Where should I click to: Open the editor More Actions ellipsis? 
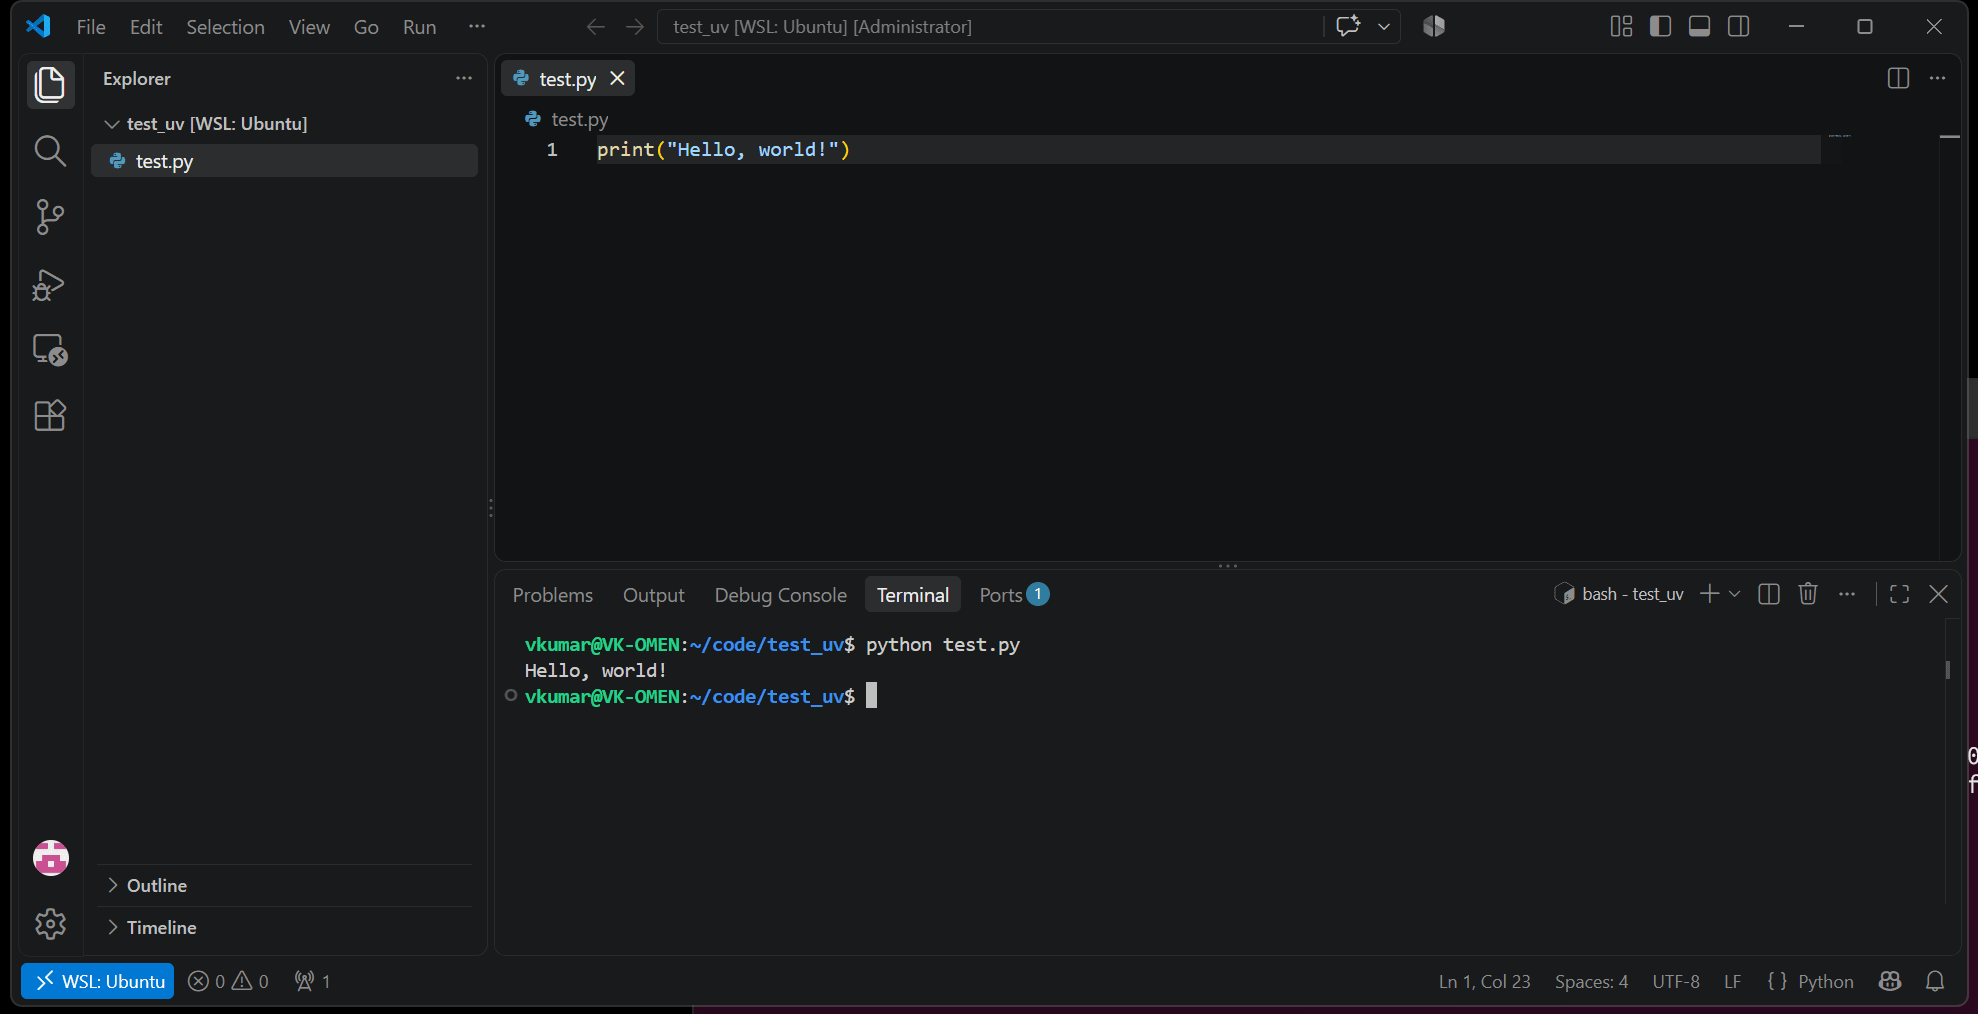pos(1938,78)
